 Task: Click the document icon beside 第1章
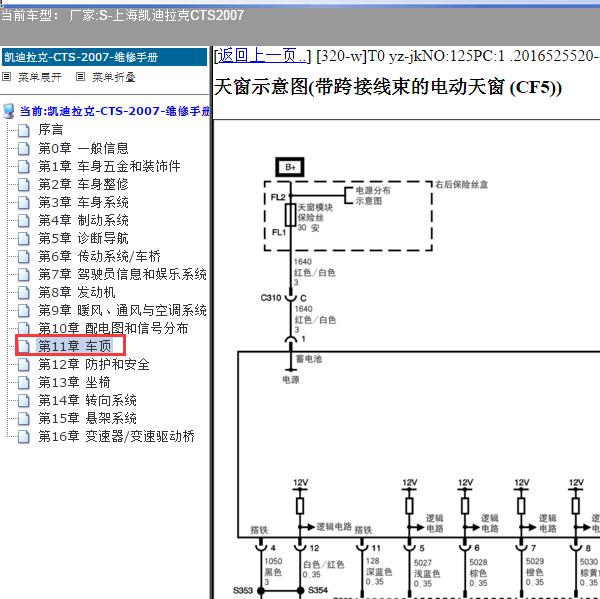point(24,167)
